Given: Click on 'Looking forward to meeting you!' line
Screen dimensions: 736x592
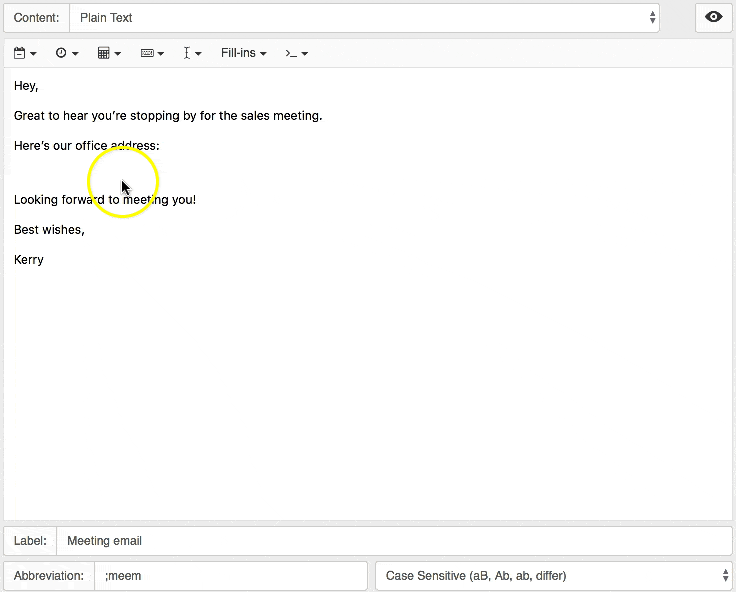Looking at the screenshot, I should [x=105, y=200].
